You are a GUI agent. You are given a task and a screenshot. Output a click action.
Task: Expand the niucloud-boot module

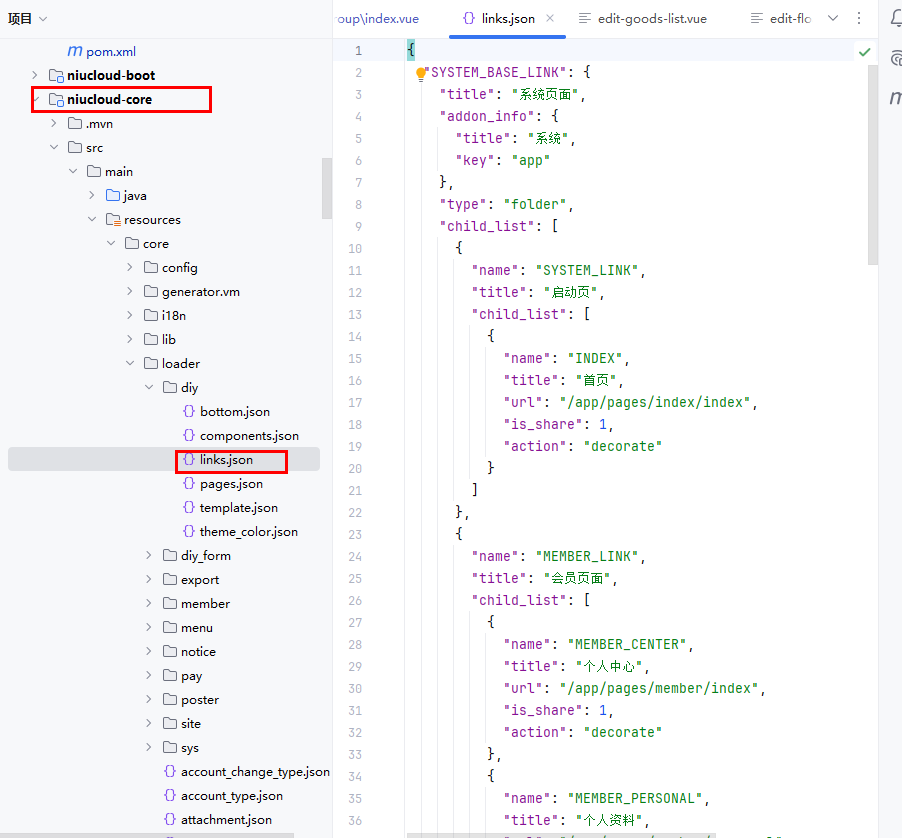[x=35, y=76]
